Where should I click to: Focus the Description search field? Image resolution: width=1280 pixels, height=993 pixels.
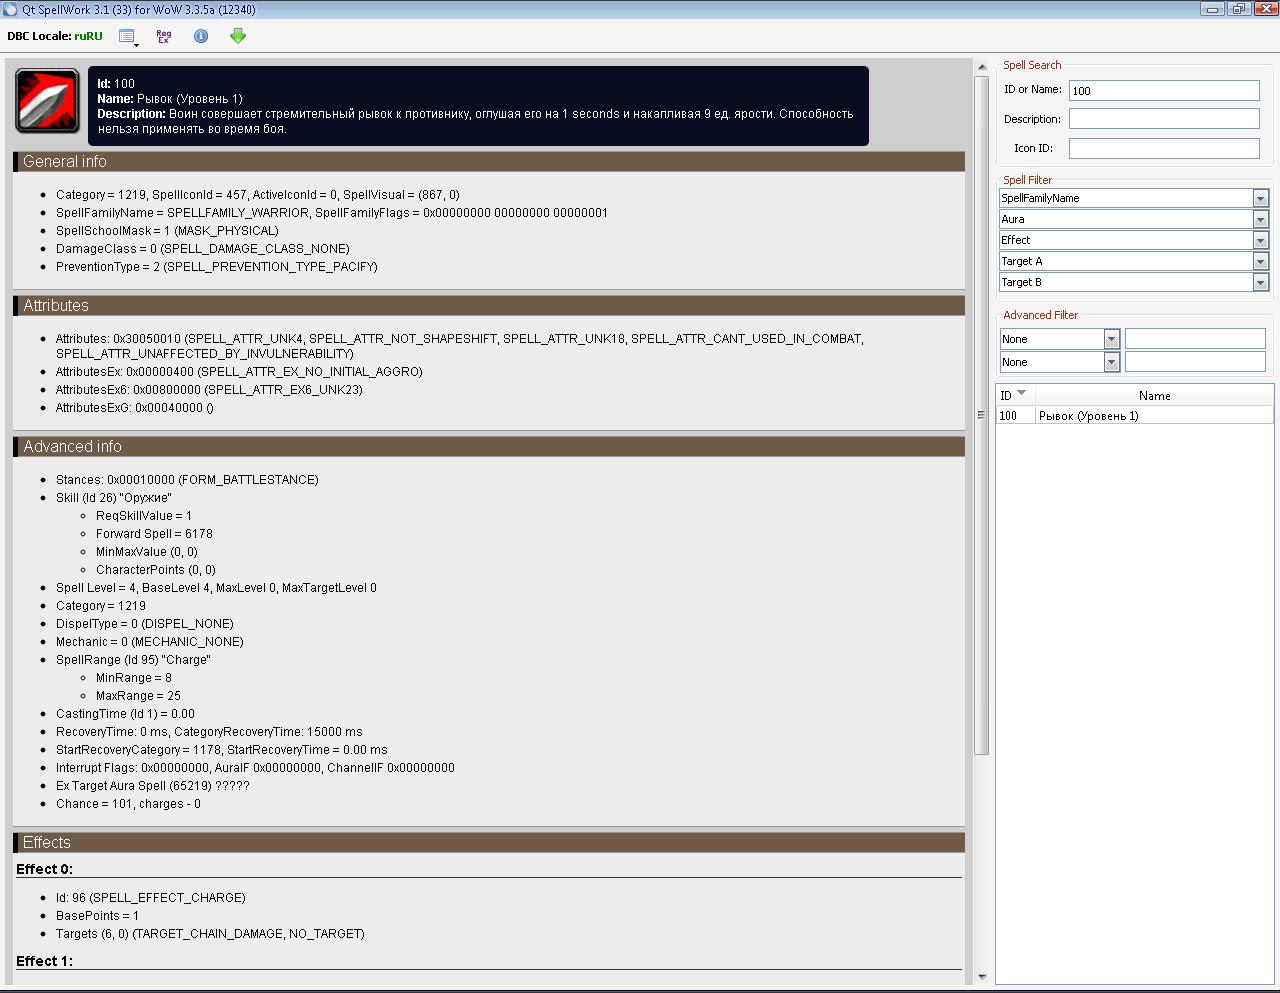[1163, 119]
